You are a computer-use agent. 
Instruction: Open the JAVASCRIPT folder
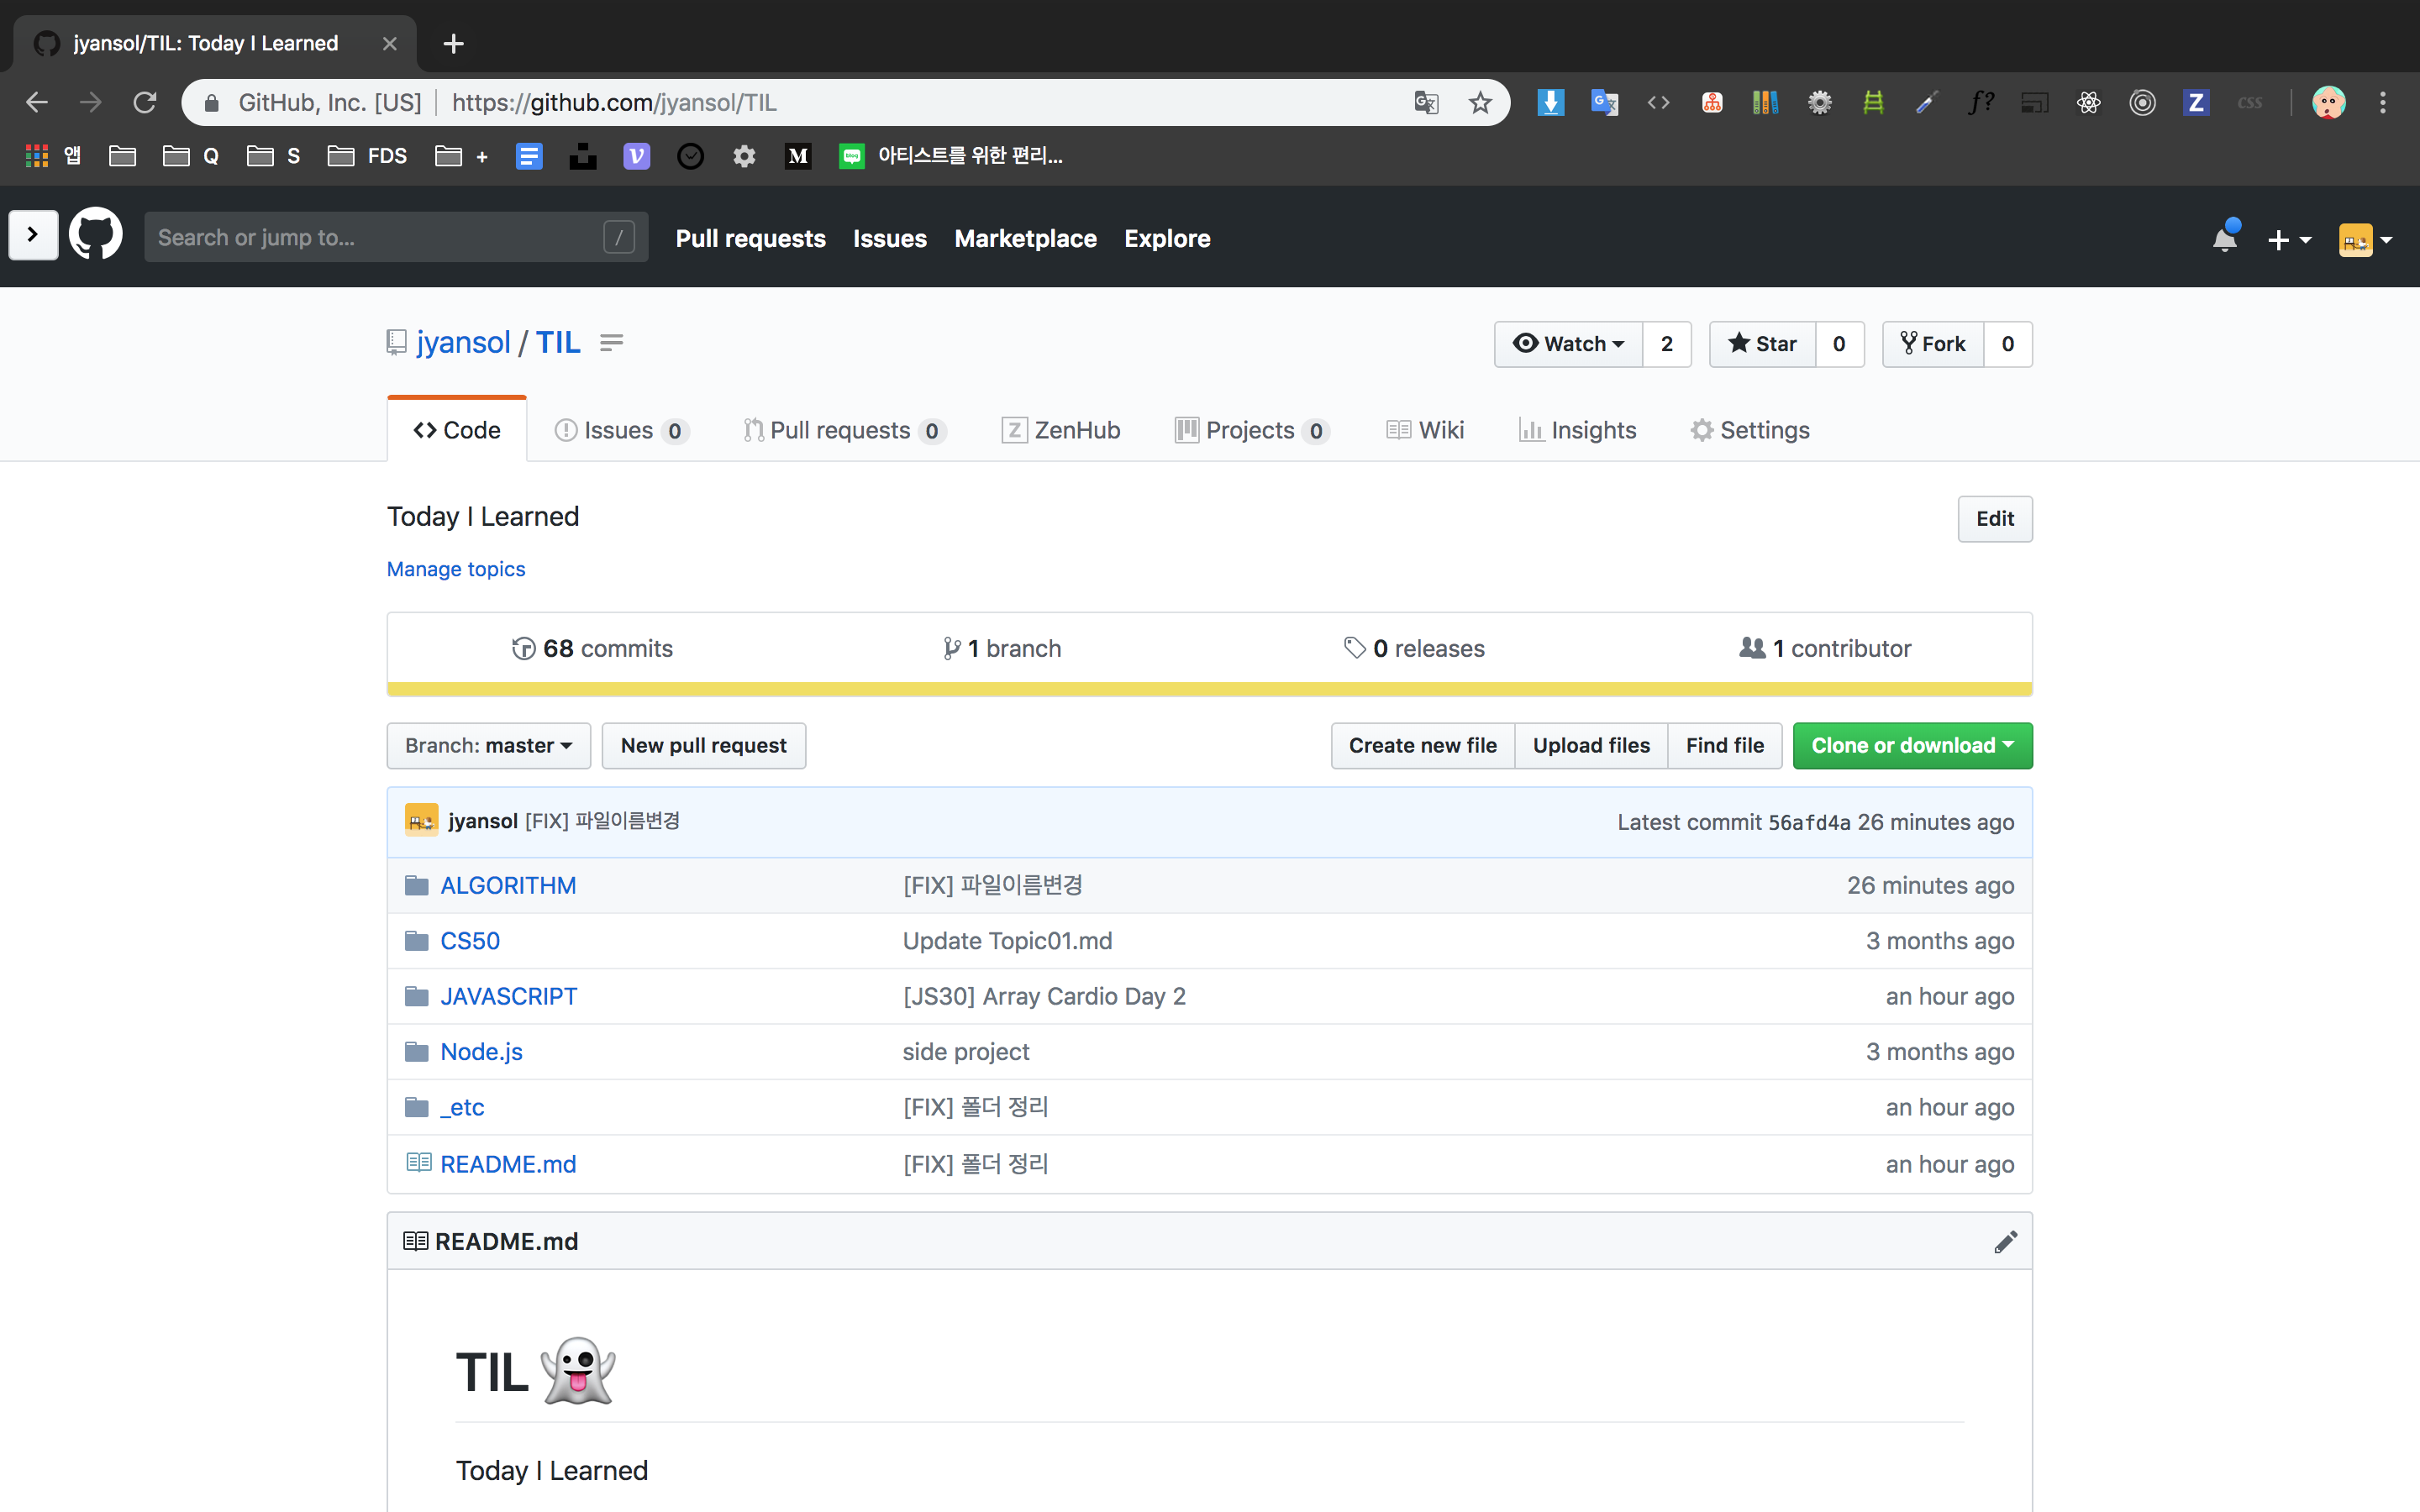click(509, 996)
